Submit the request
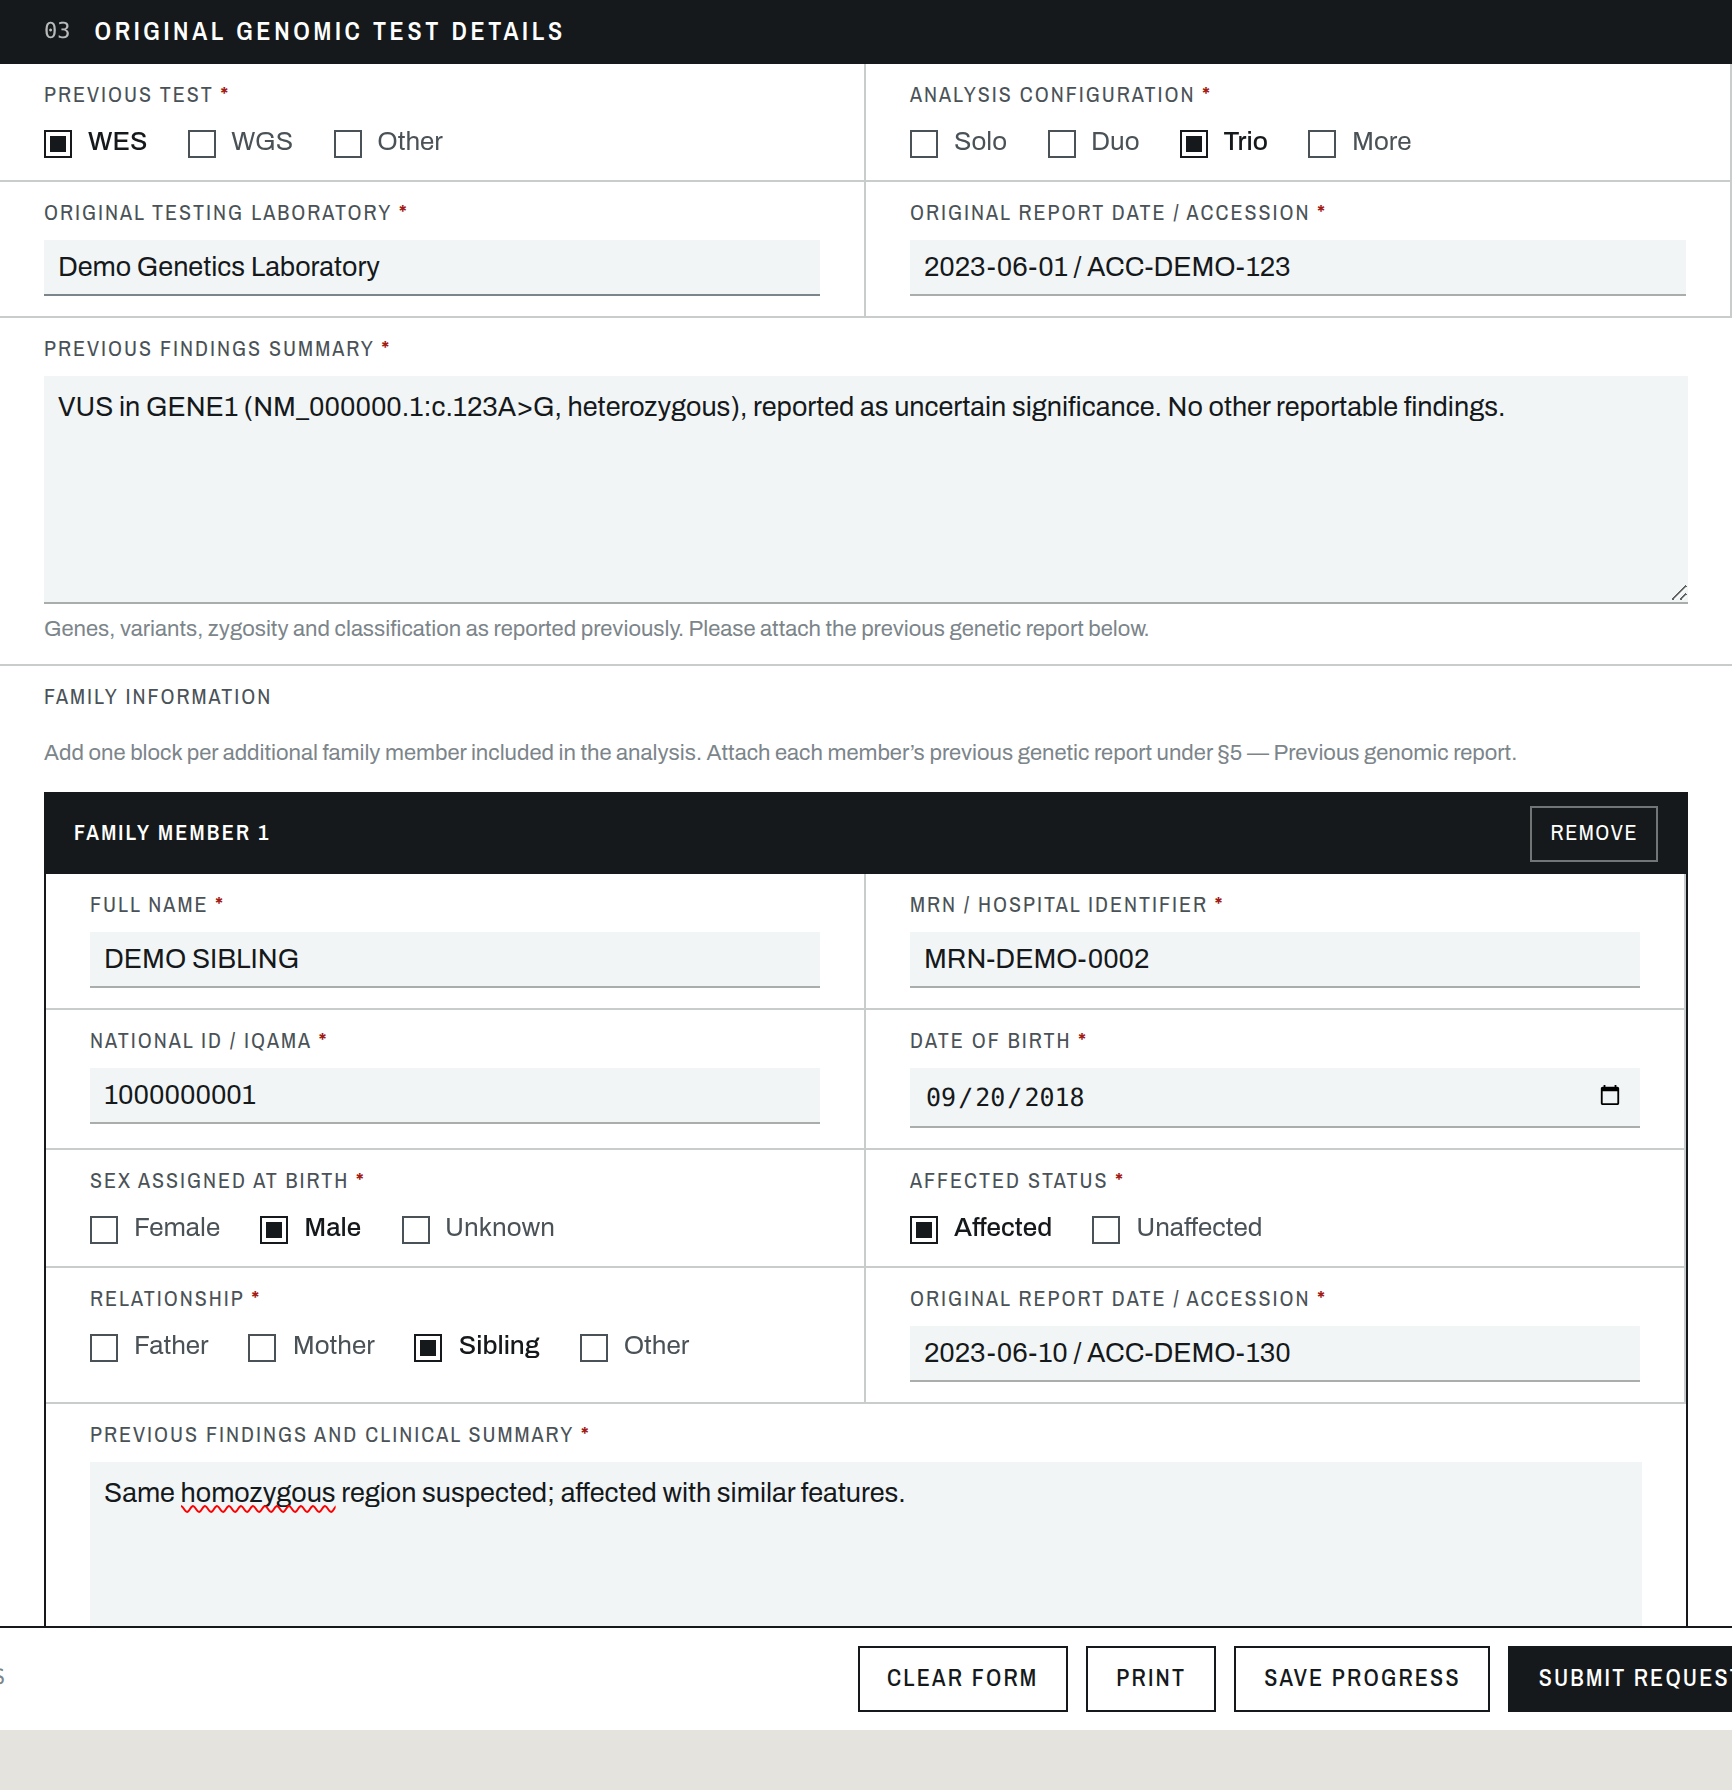The height and width of the screenshot is (1790, 1732). coord(1620,1679)
